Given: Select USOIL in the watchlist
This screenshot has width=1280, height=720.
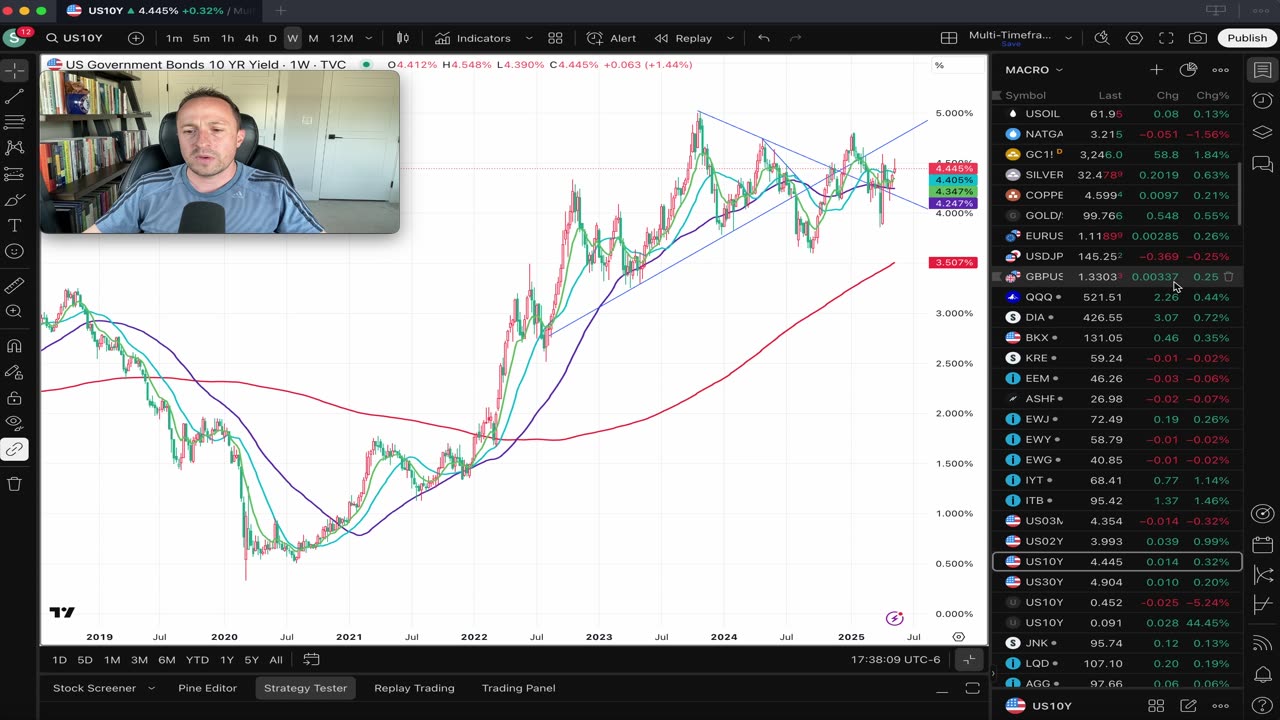Looking at the screenshot, I should (1117, 114).
